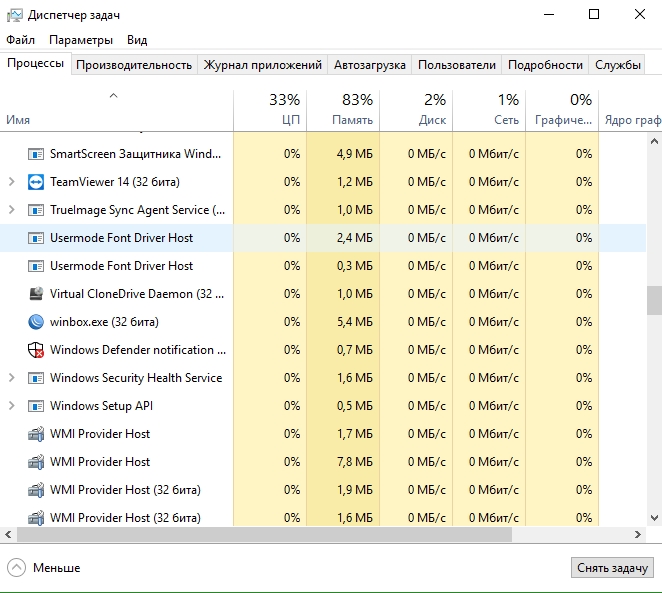Viewport: 662px width, 593px height.
Task: Click the Windows Setup API icon
Action: (36, 406)
